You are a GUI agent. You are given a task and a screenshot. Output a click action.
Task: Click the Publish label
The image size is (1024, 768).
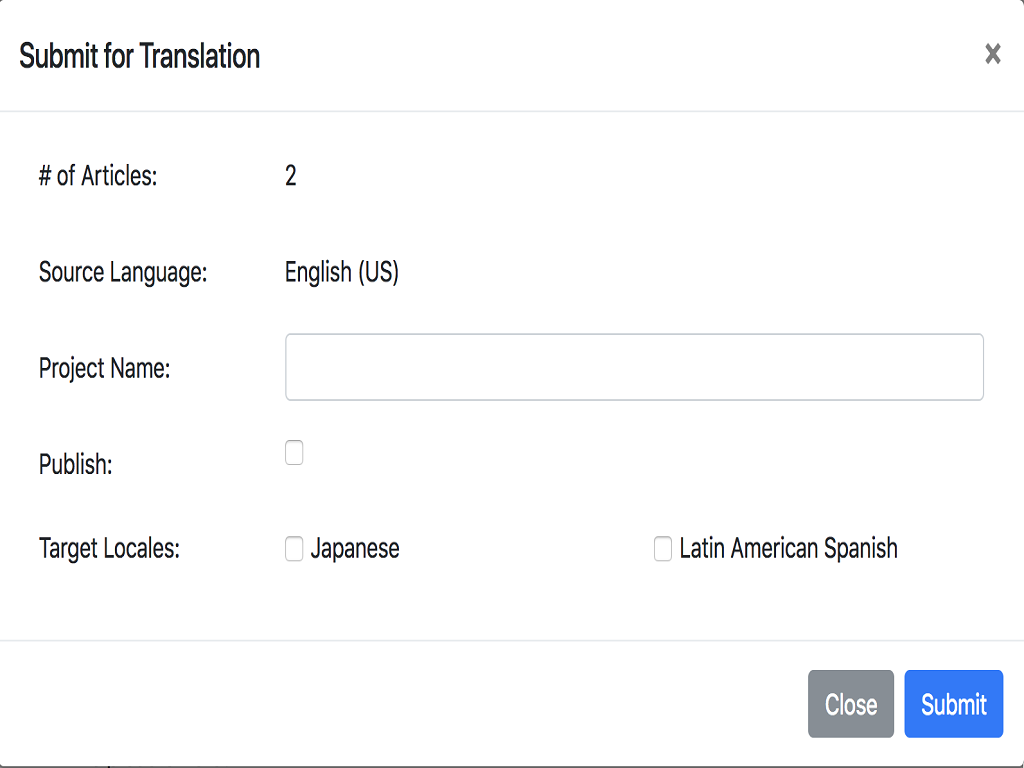point(76,464)
